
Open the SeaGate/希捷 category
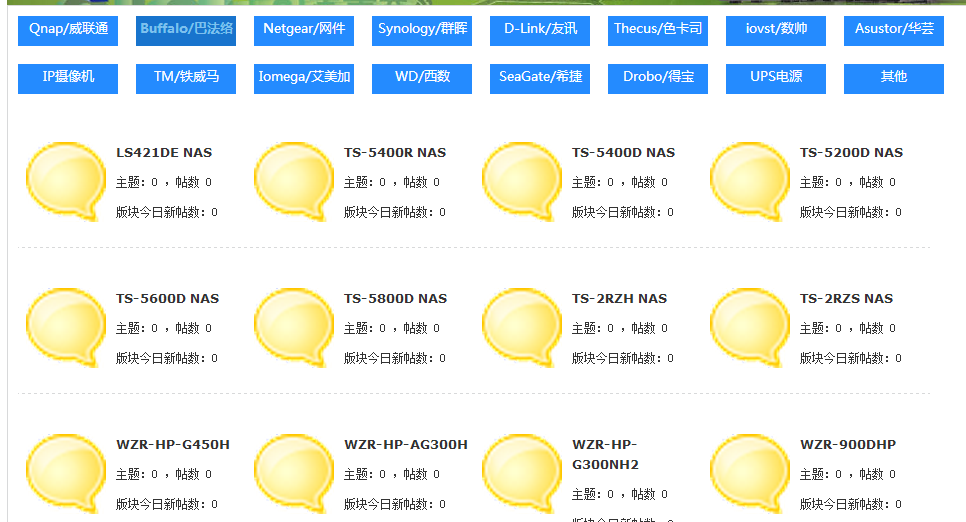540,79
